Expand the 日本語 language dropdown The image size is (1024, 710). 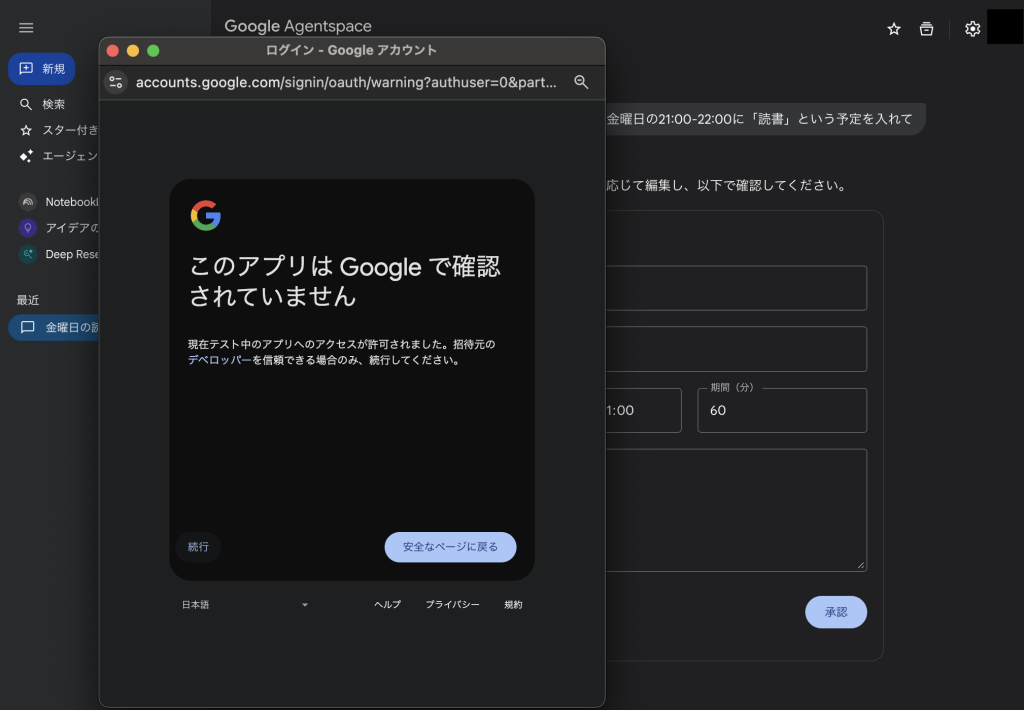point(245,605)
